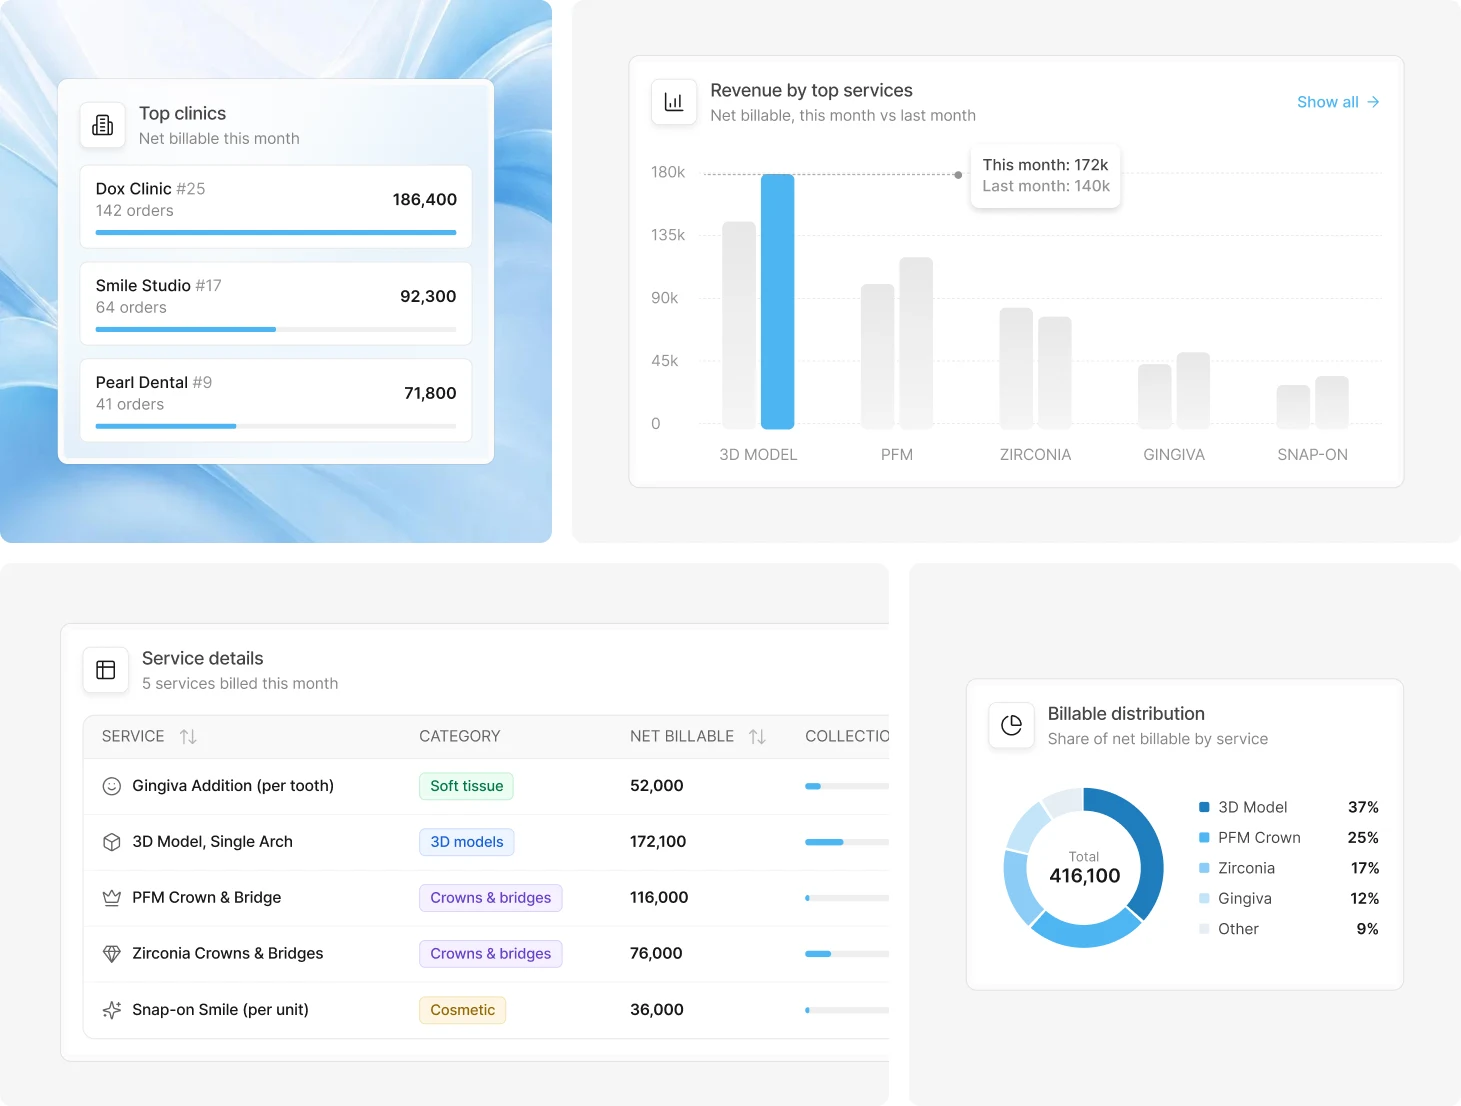Click the Soft tissue category tag
The width and height of the screenshot is (1461, 1106).
[x=466, y=786]
